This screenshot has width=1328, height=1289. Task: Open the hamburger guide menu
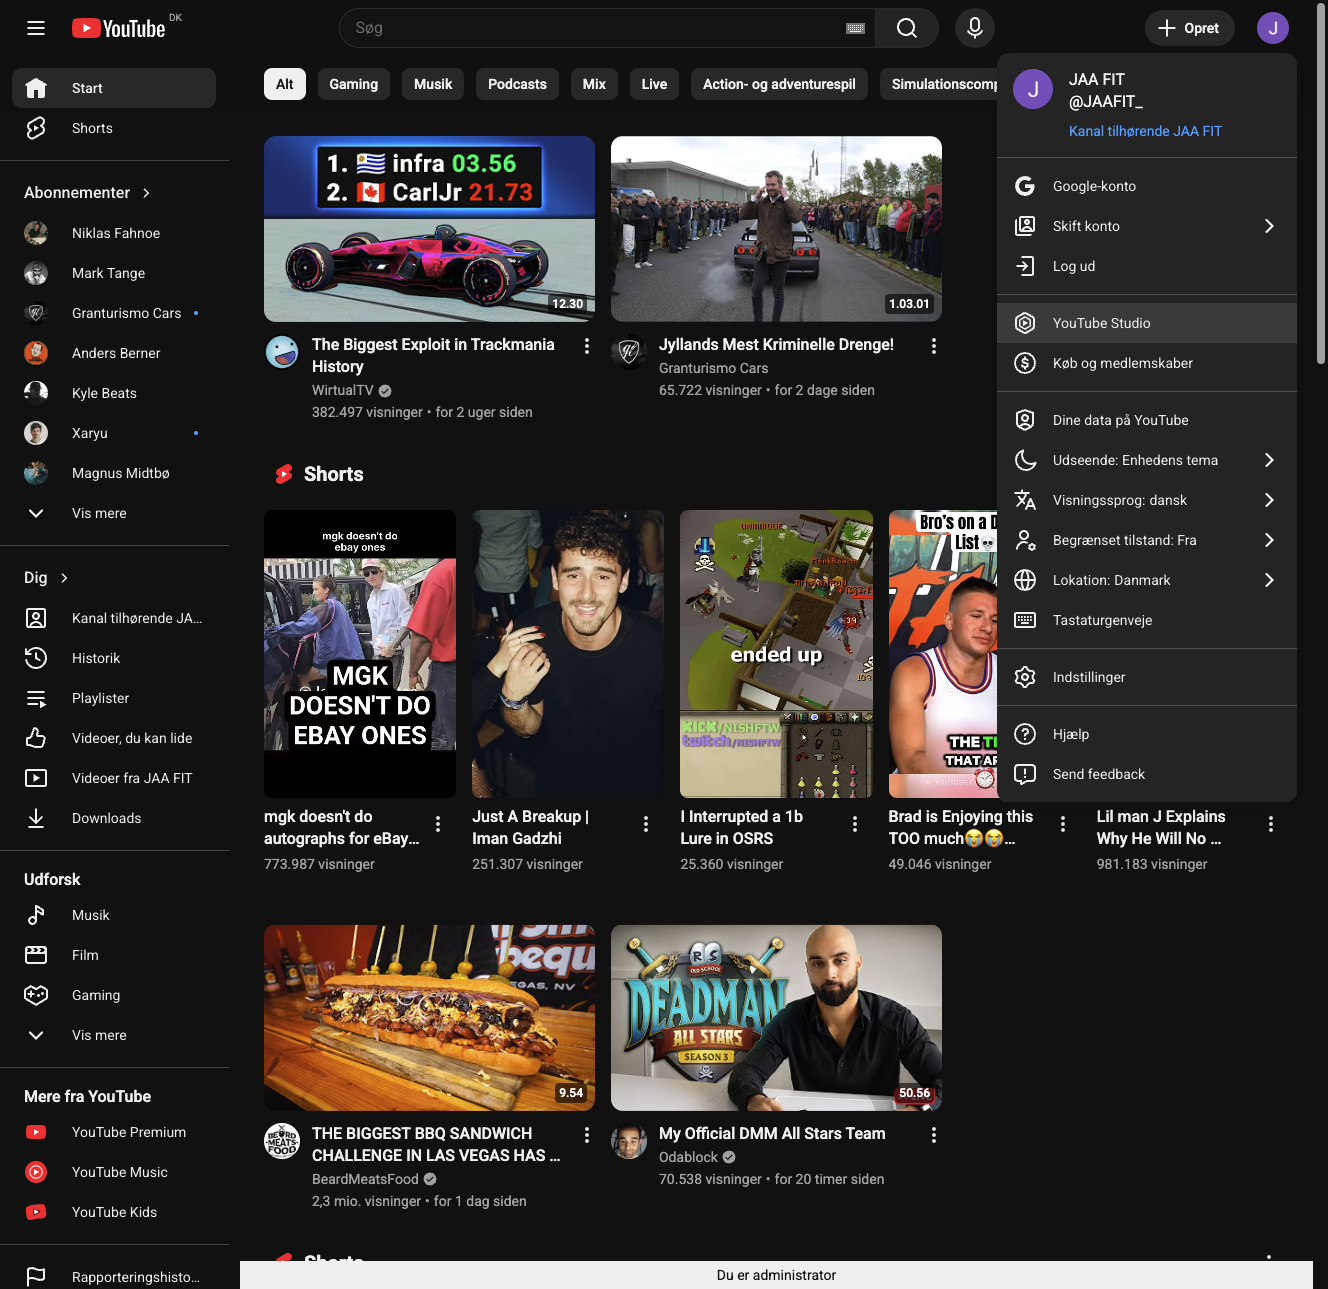click(36, 28)
